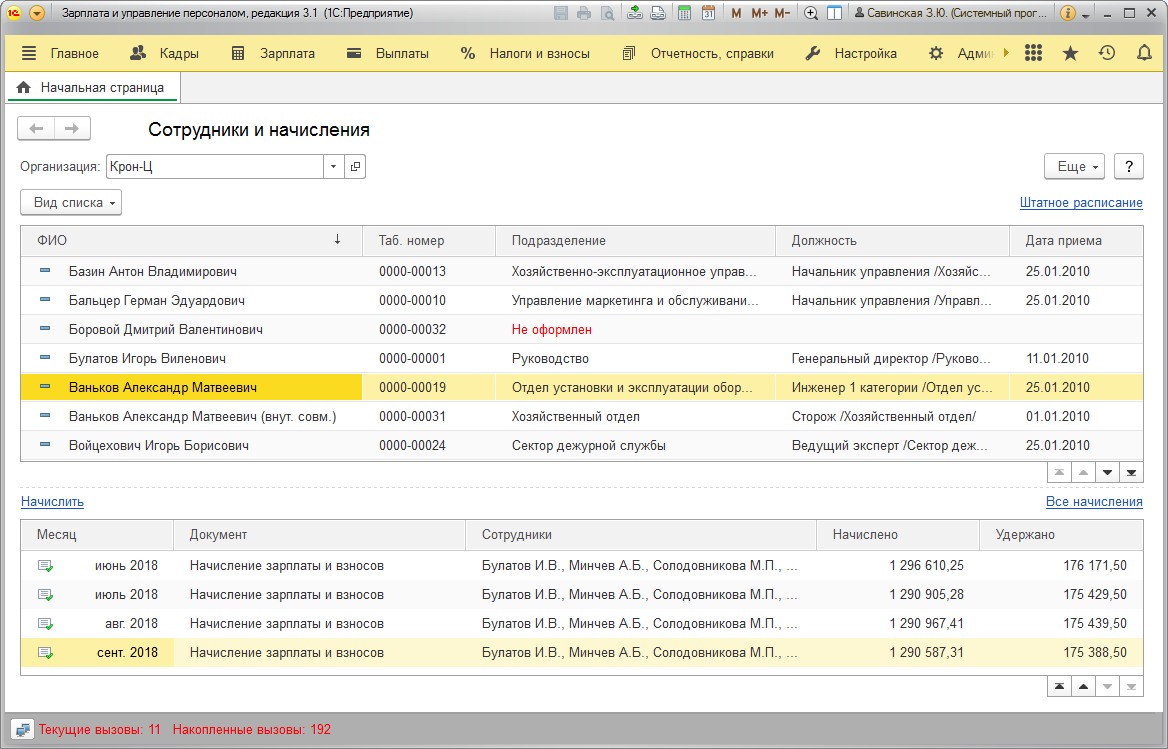Open print preview icon
Screen dimensions: 1168x749
click(608, 13)
